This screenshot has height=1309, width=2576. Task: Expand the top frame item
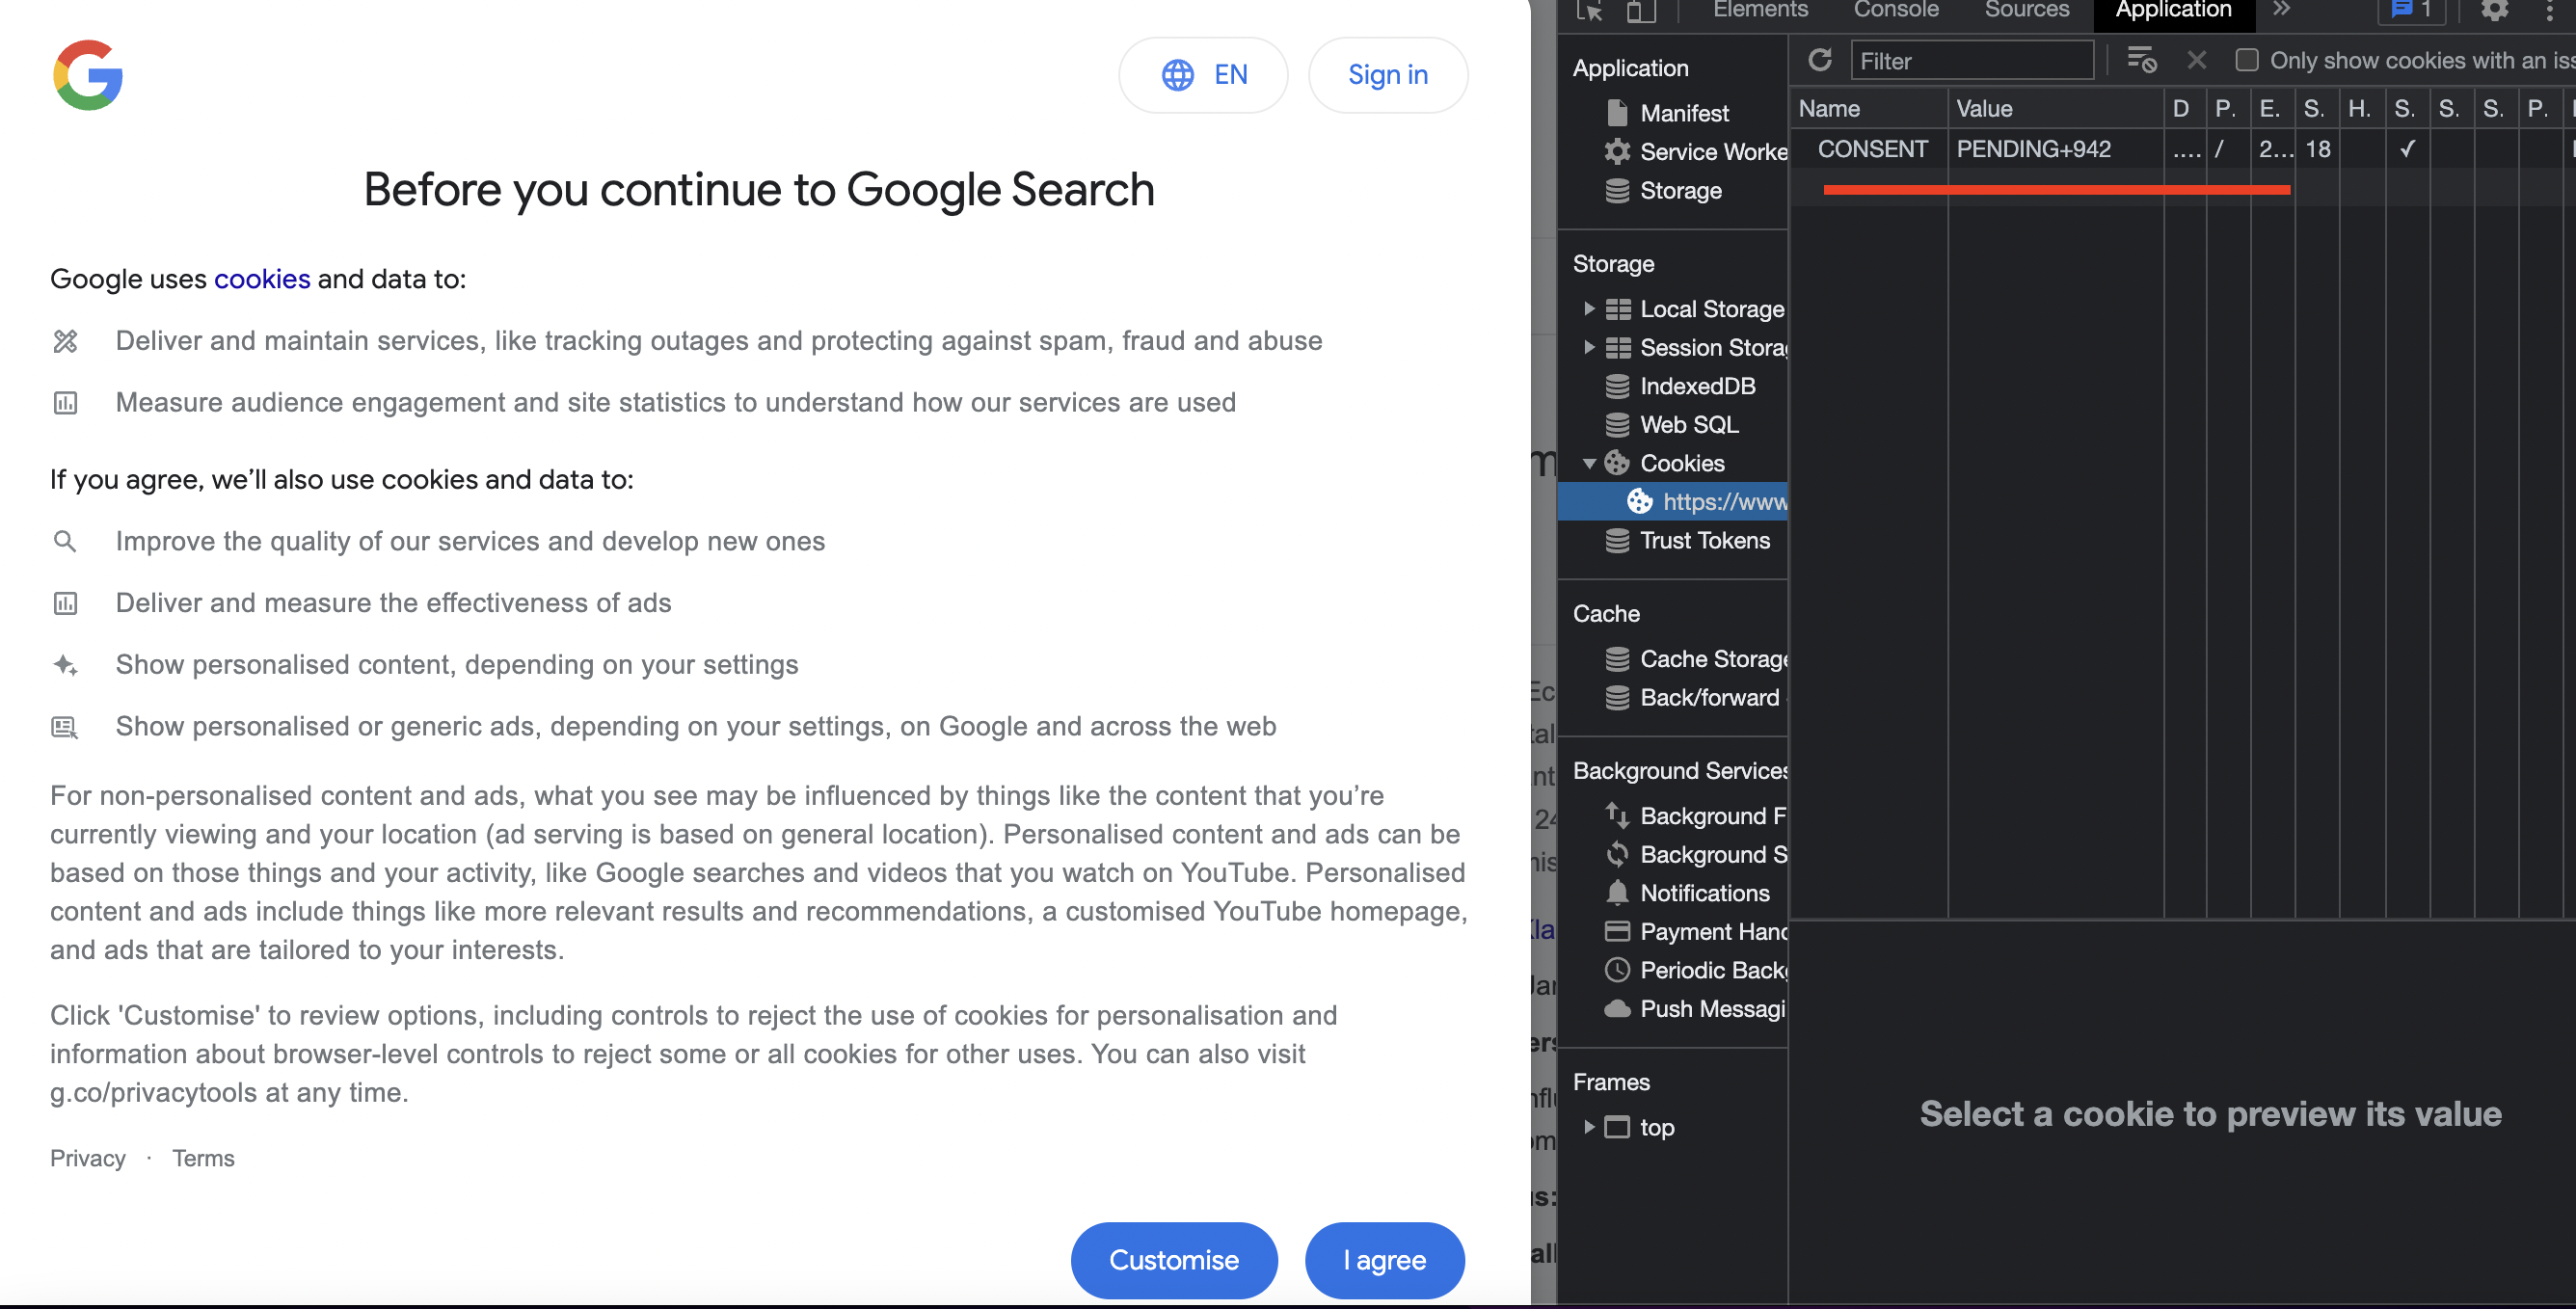click(x=1589, y=1127)
